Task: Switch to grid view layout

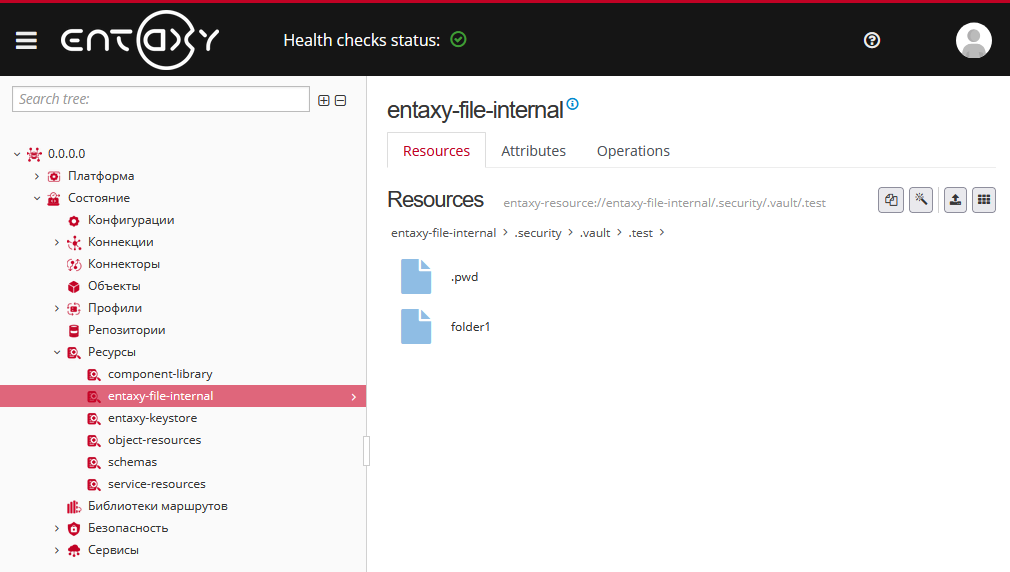Action: 984,200
